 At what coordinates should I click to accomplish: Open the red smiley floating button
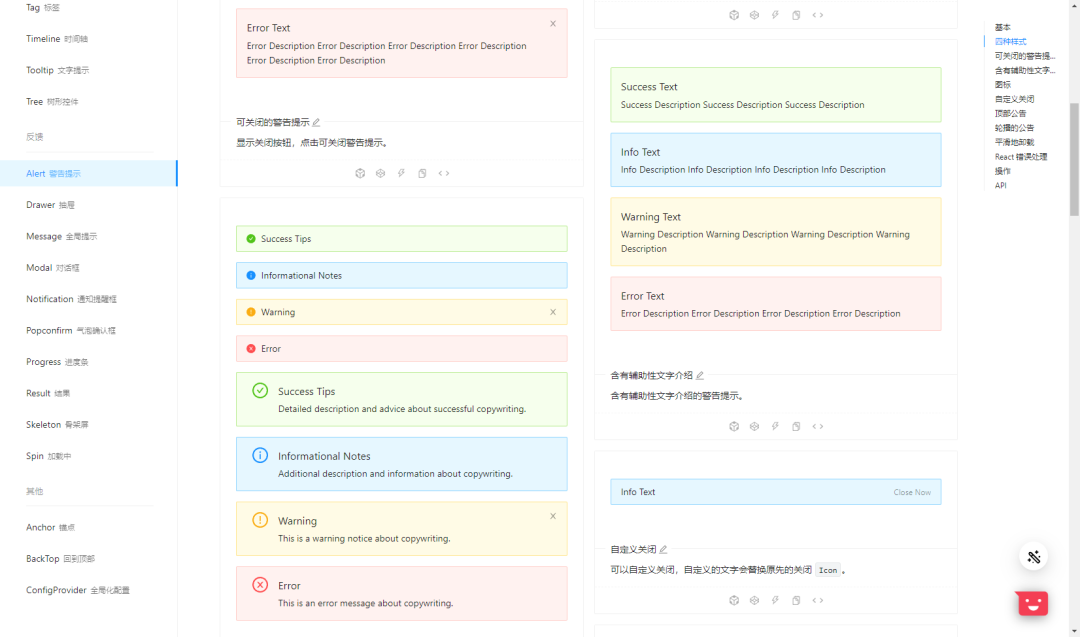[x=1032, y=603]
